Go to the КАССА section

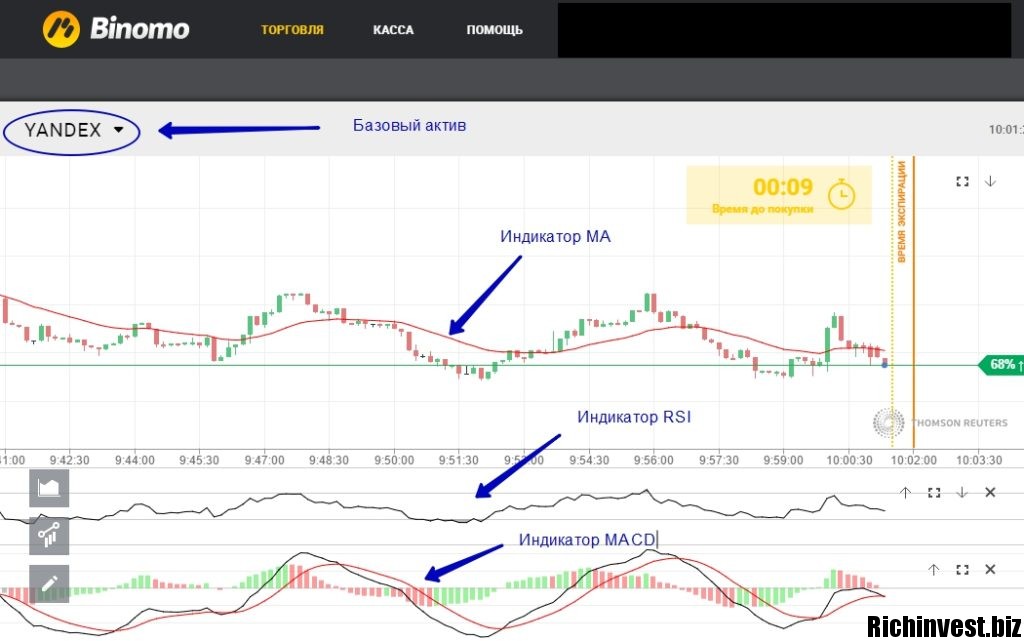tap(393, 30)
